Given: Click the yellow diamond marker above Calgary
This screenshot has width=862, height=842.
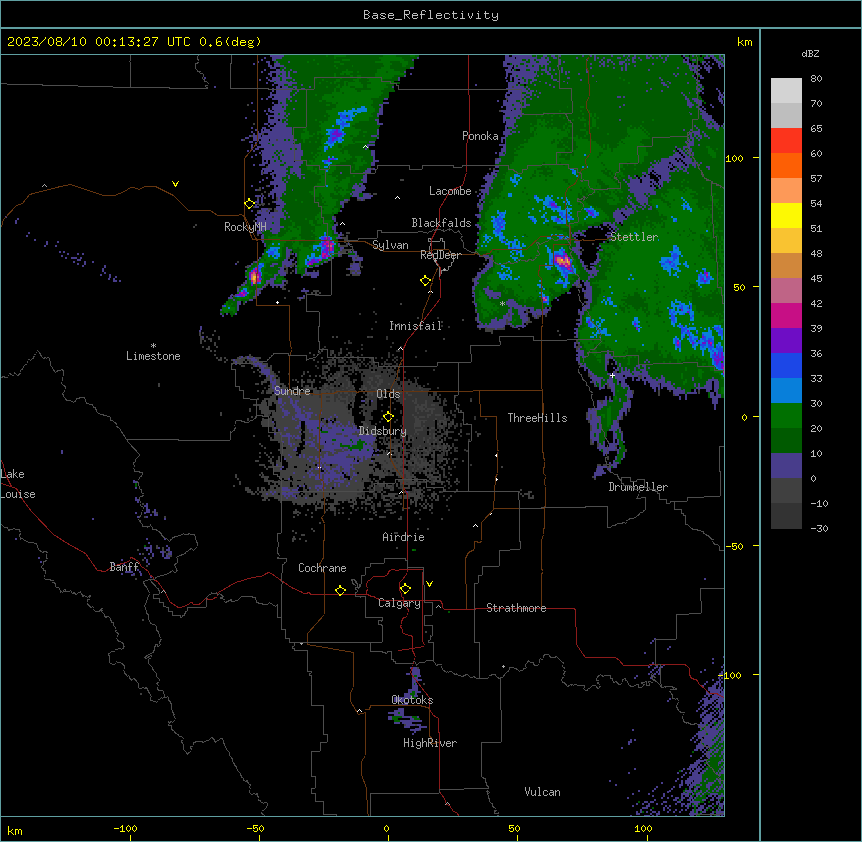Looking at the screenshot, I should [x=405, y=589].
